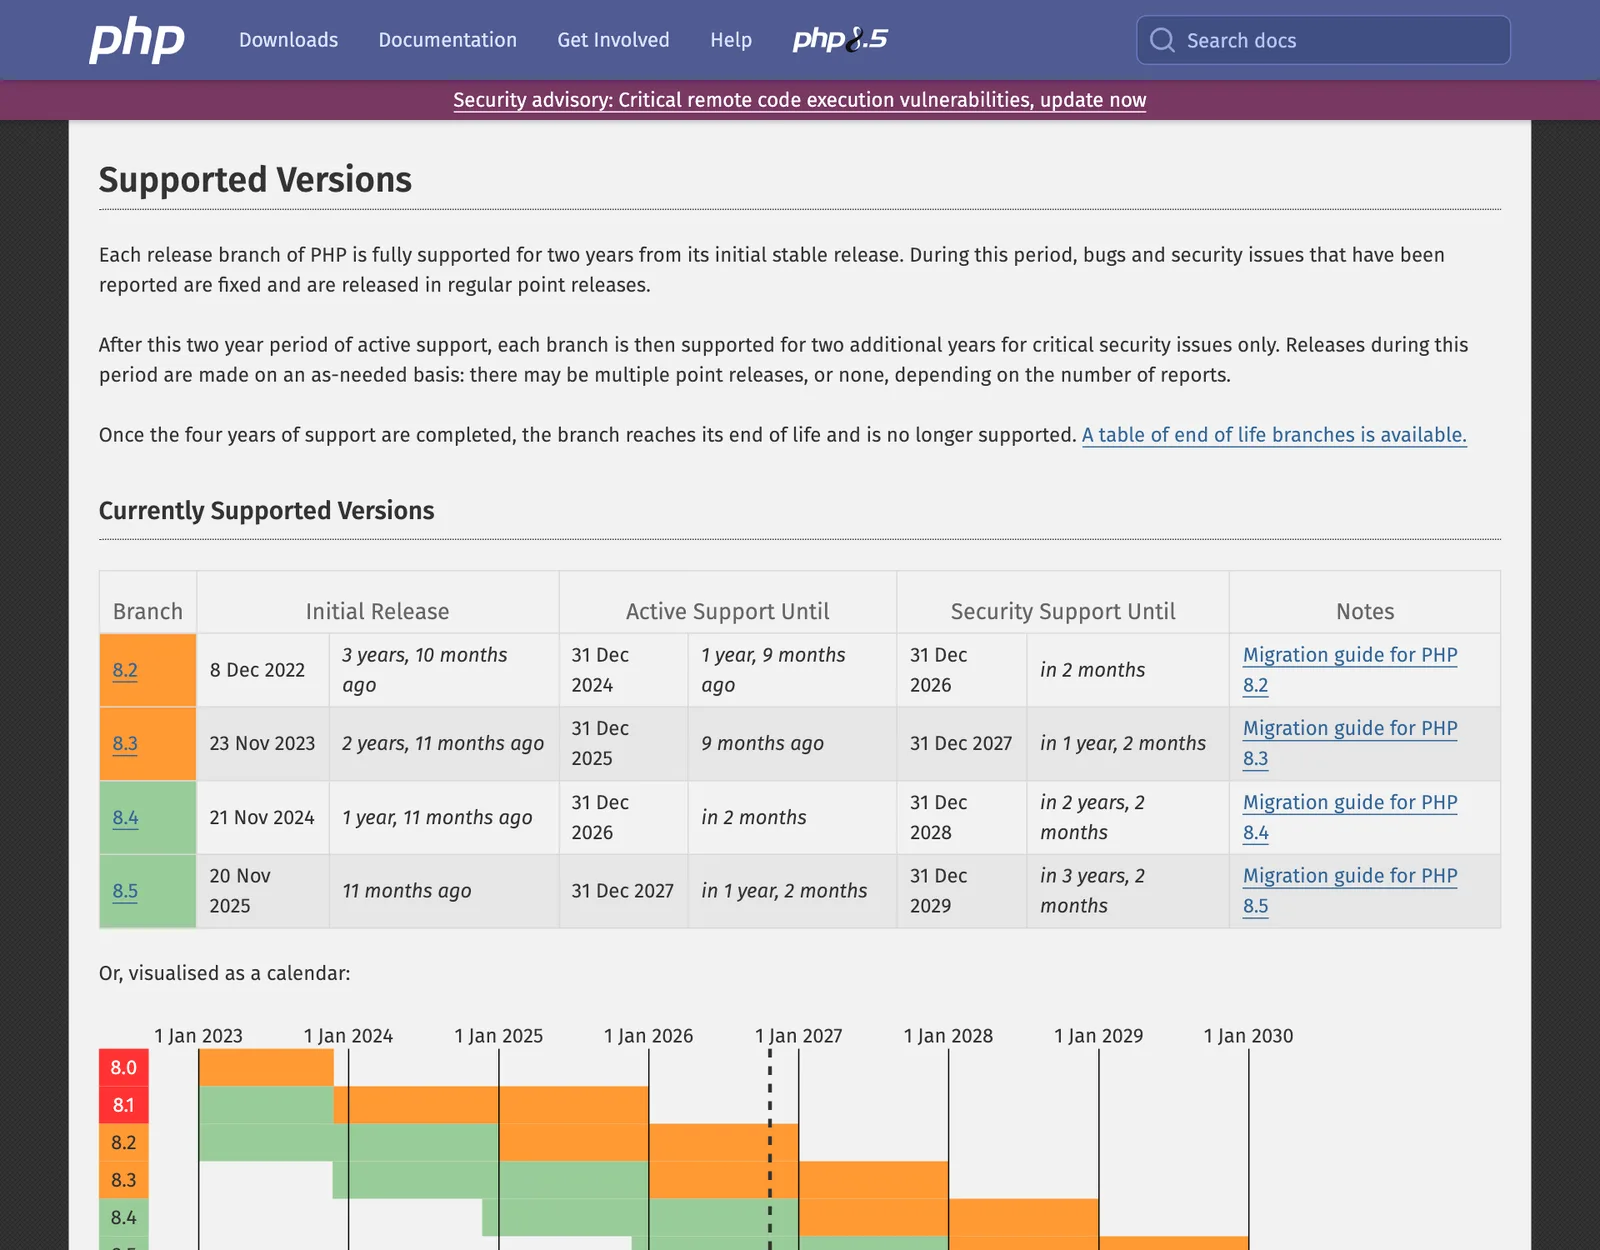Open the security advisory banner link

pos(800,100)
